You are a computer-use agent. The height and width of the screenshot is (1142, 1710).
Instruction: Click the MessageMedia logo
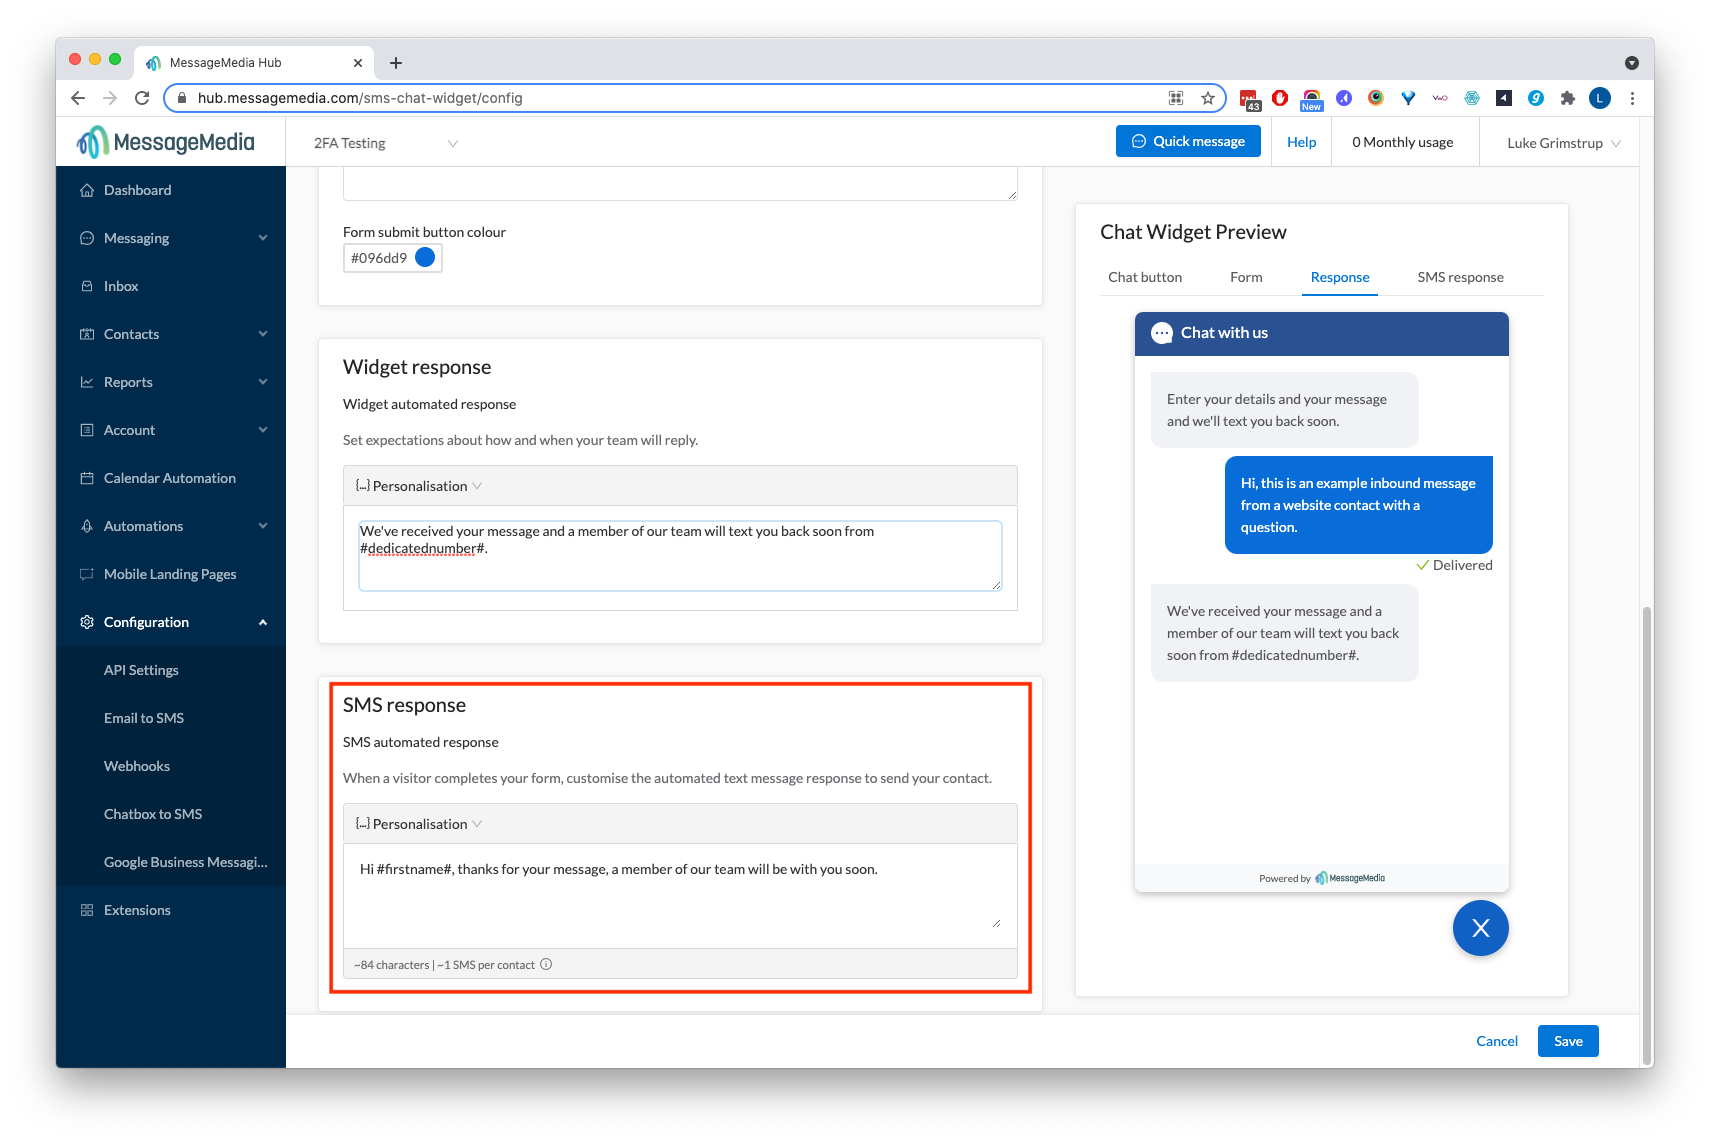click(x=167, y=141)
